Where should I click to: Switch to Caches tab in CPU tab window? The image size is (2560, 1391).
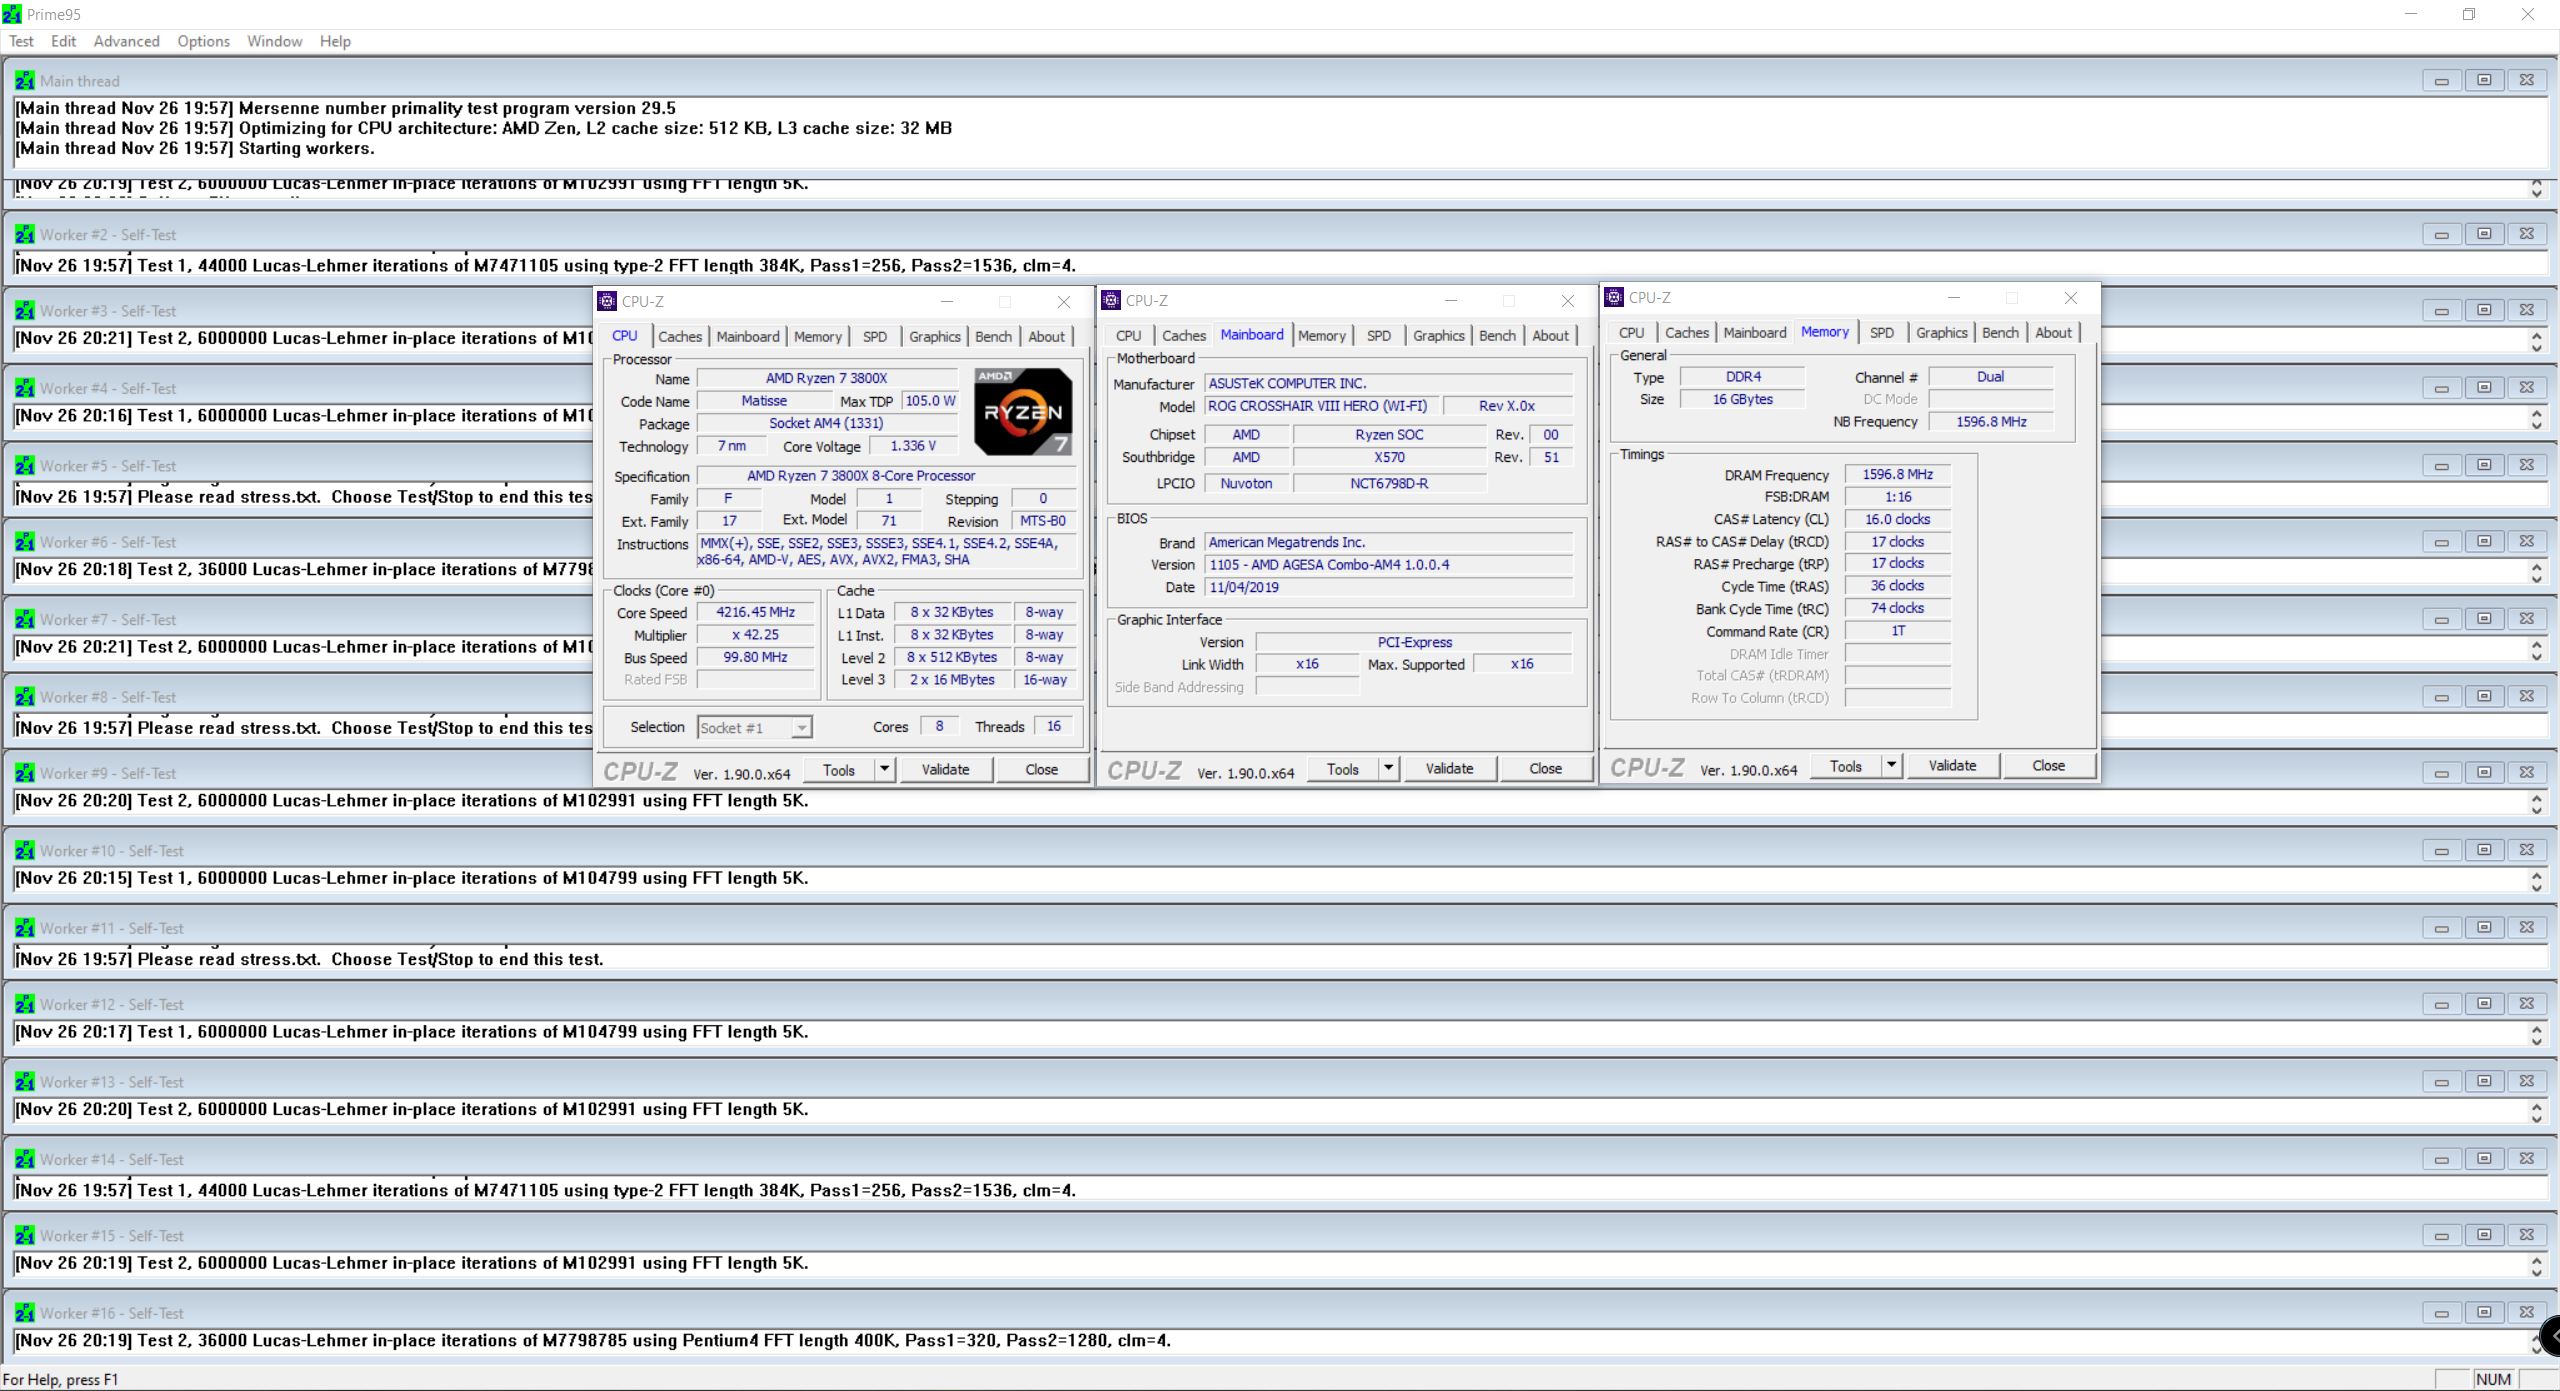tap(680, 336)
